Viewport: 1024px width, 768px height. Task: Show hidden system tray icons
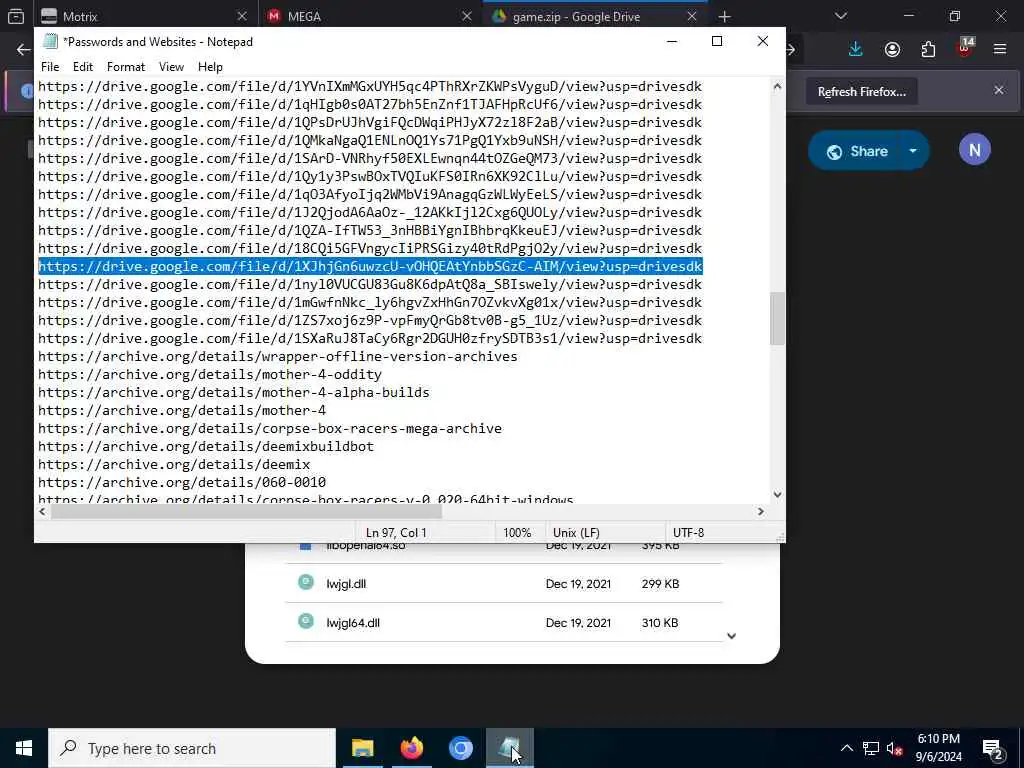click(846, 748)
